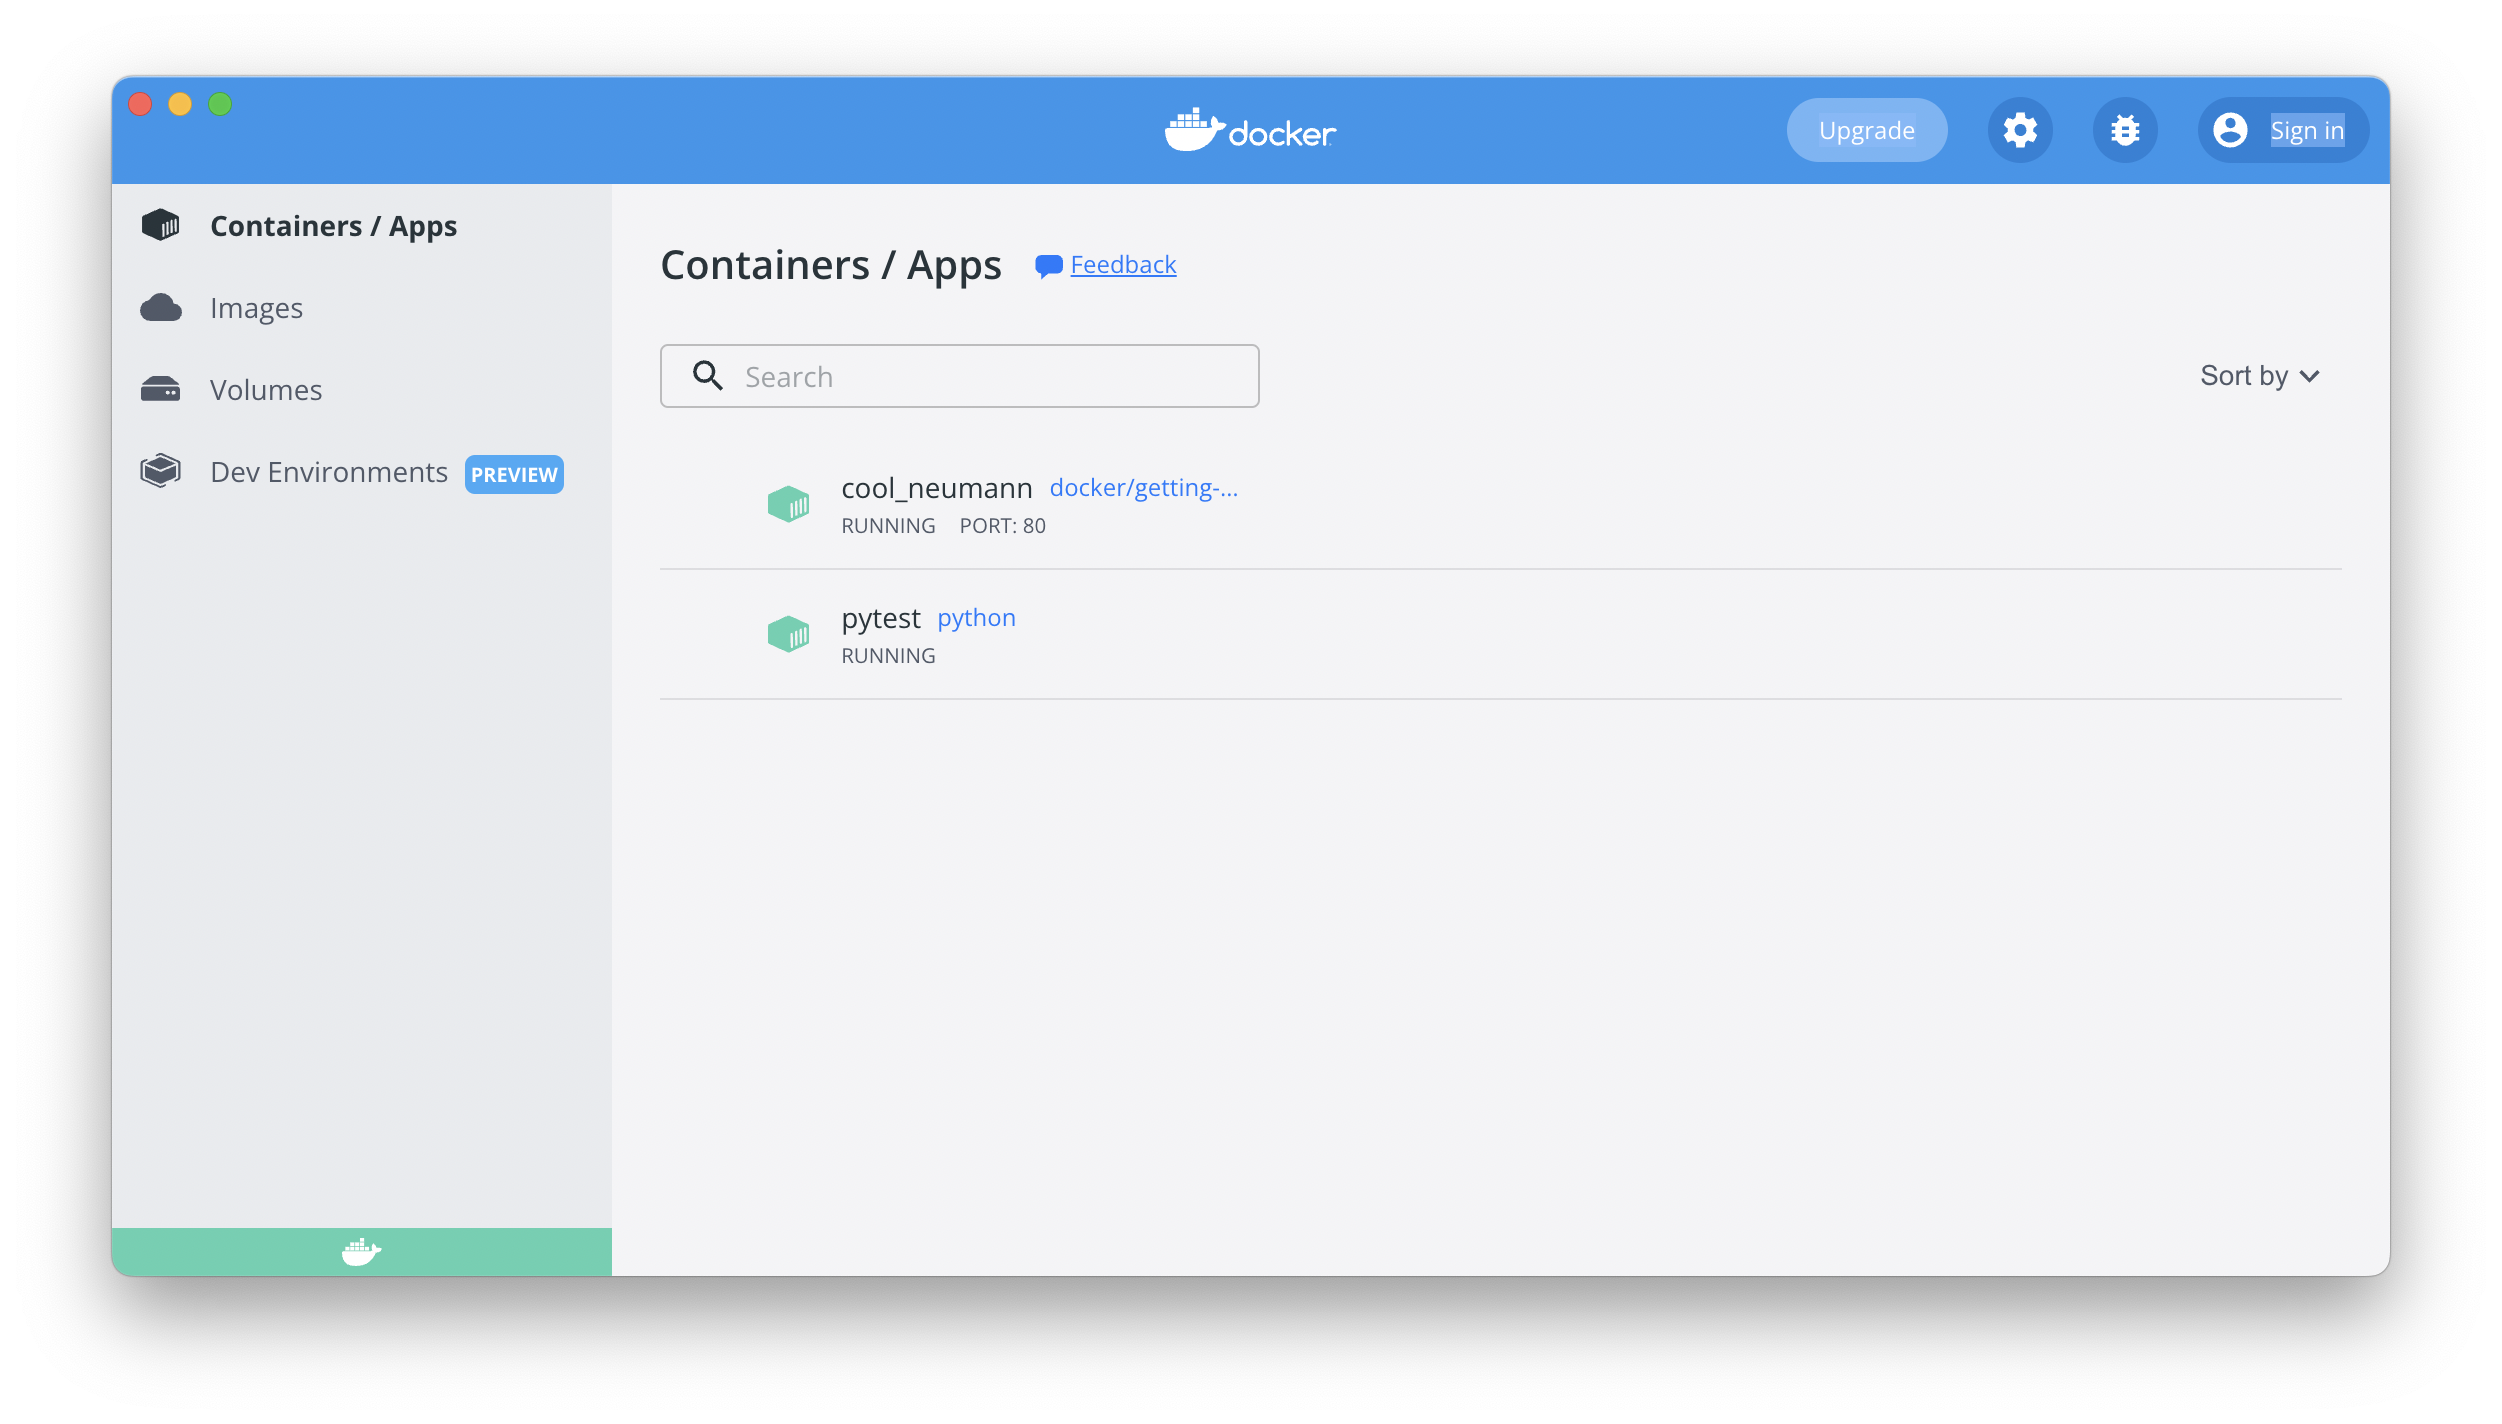This screenshot has width=2502, height=1424.
Task: Close the Docker window with red button
Action: click(x=140, y=104)
